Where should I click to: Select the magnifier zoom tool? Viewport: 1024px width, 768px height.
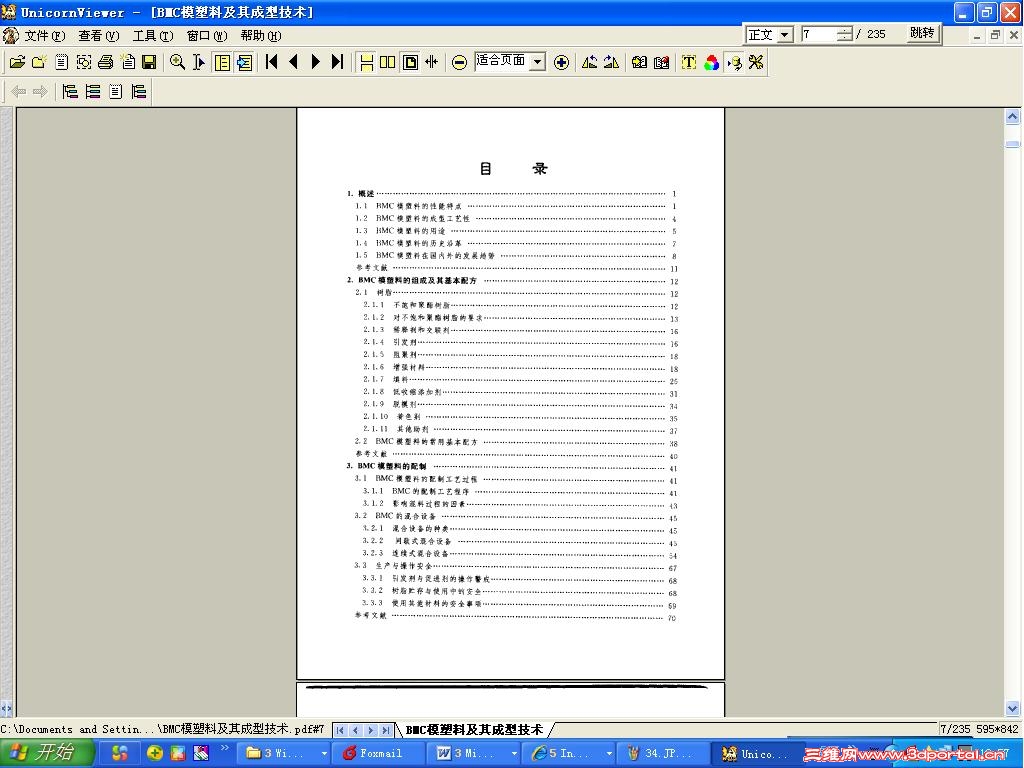click(x=177, y=62)
